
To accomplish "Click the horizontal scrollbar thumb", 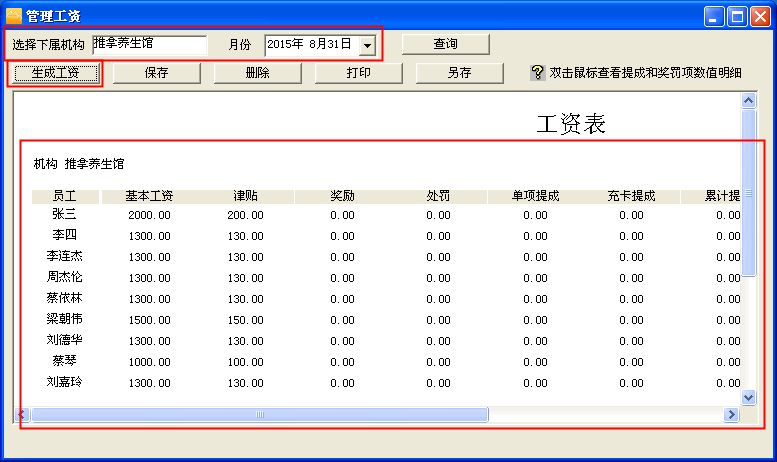I will [x=260, y=414].
